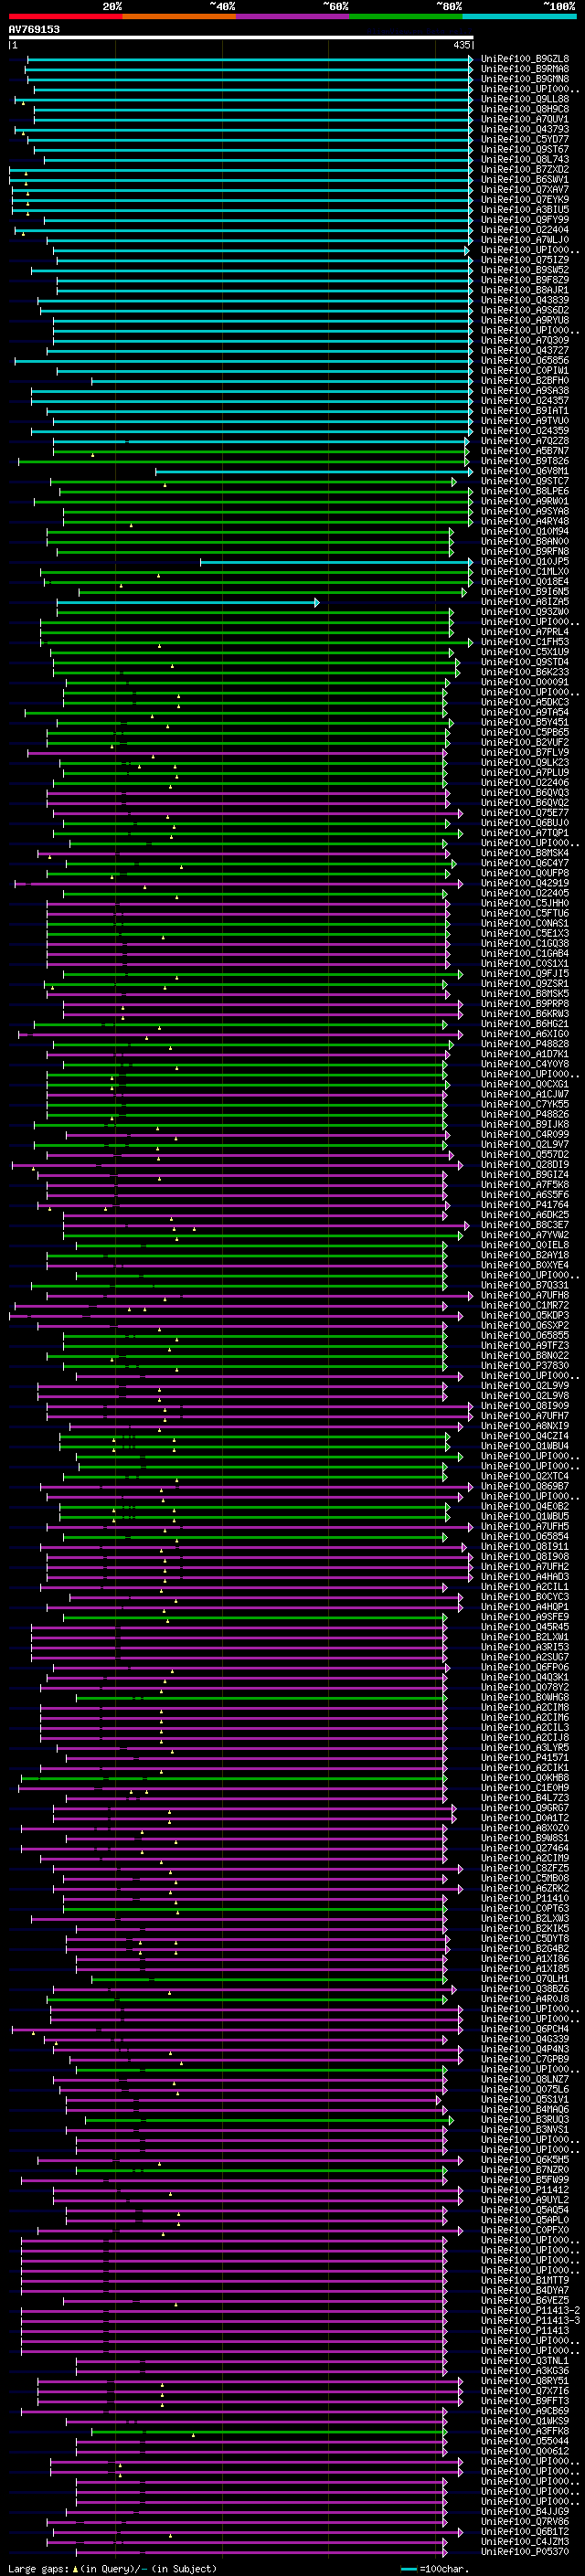Open hit UniRef100_Q9LL88

click(525, 99)
